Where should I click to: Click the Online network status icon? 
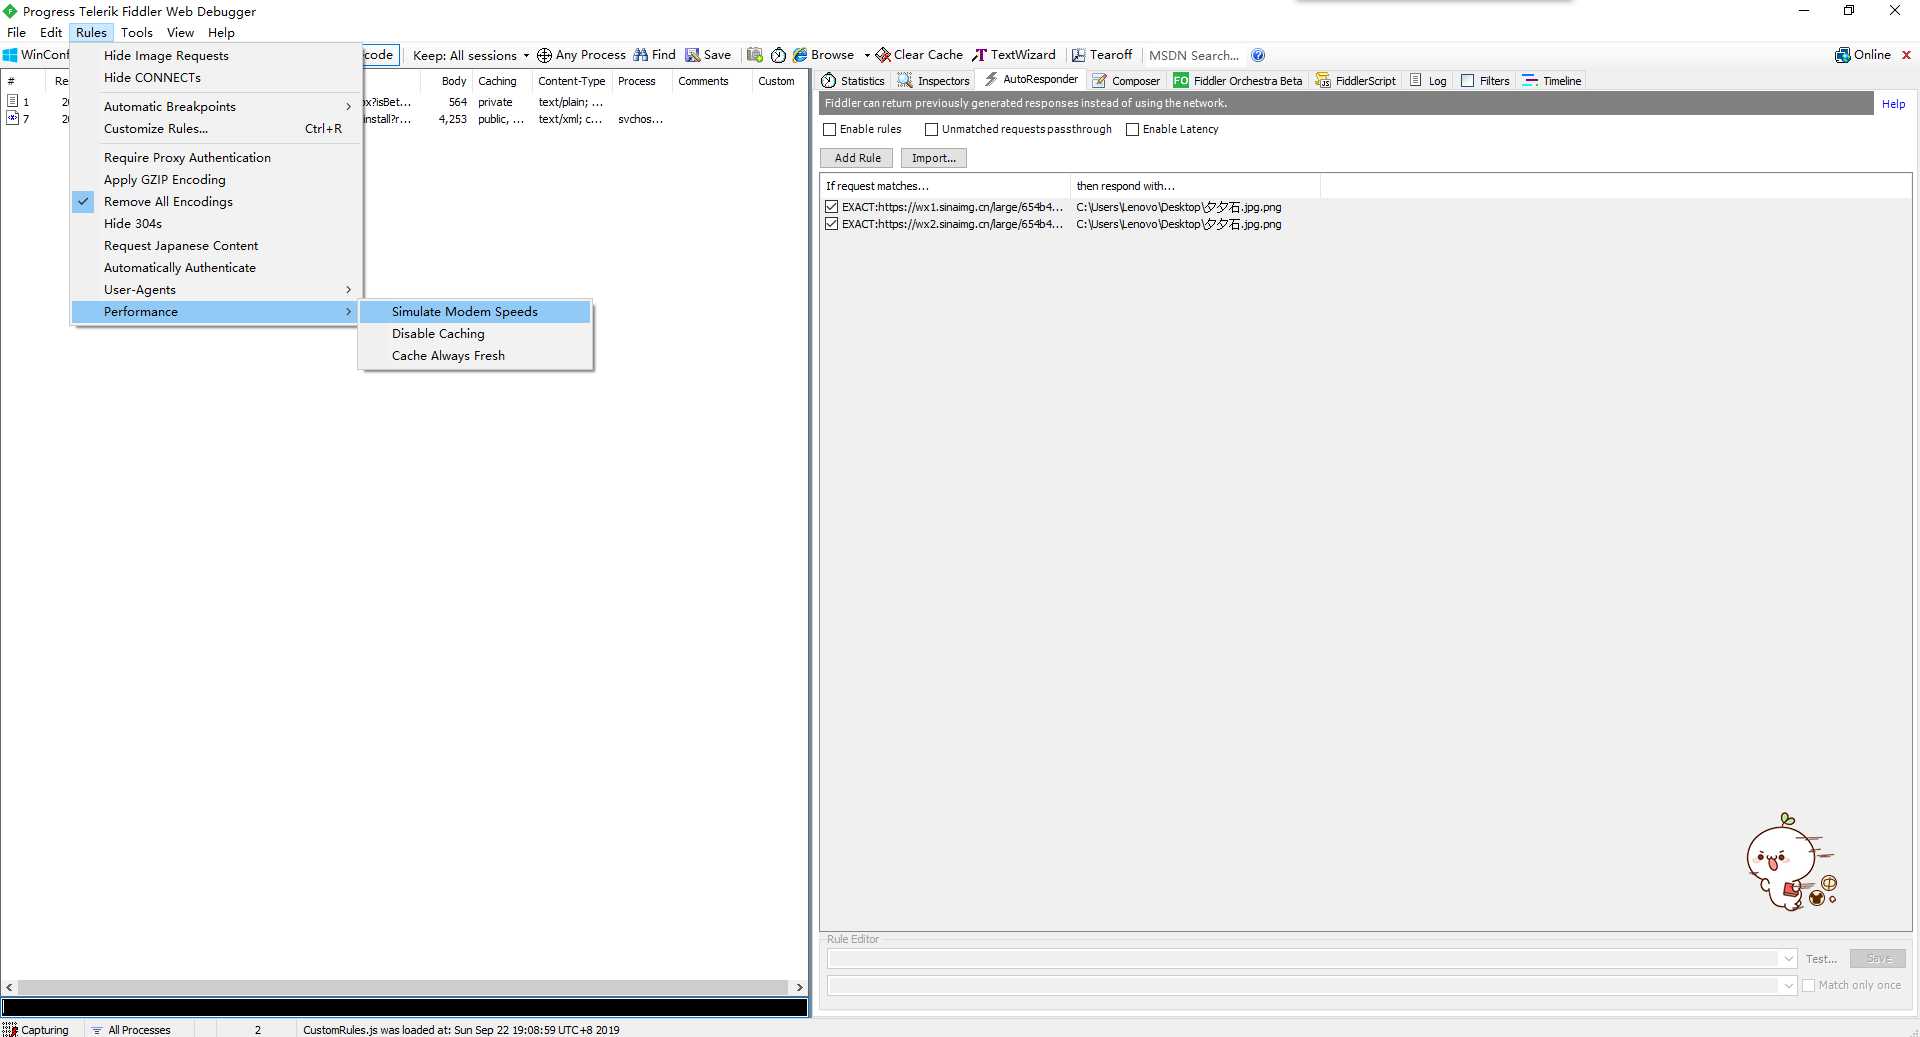point(1842,55)
